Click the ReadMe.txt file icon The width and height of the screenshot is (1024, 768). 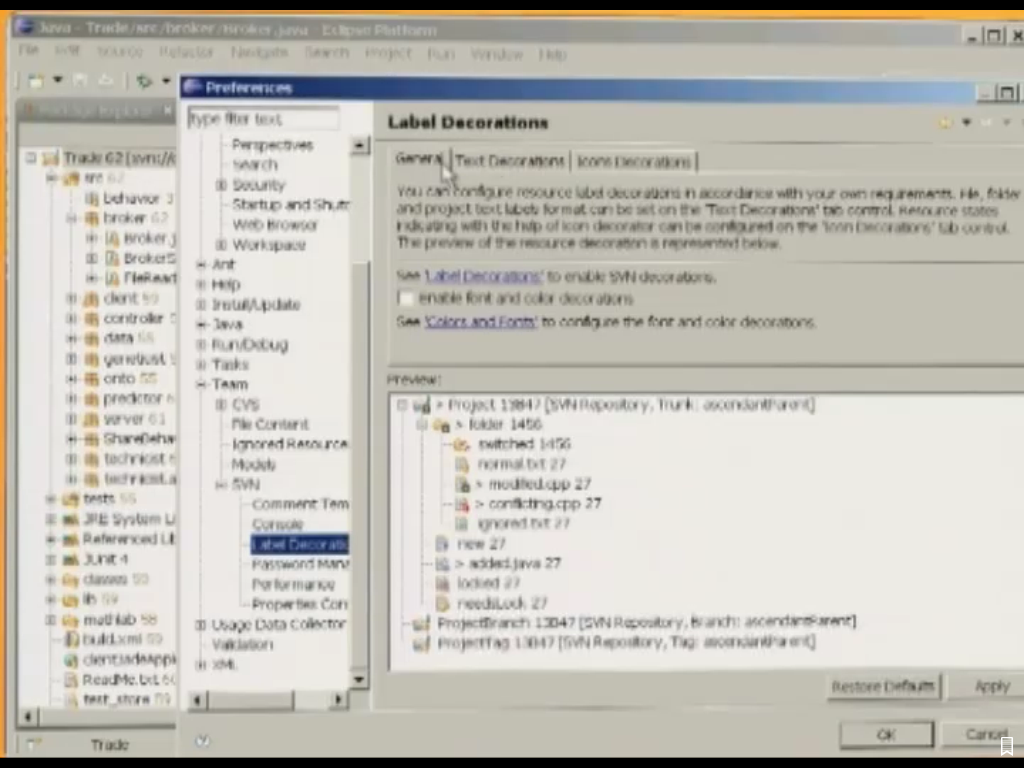(x=72, y=680)
